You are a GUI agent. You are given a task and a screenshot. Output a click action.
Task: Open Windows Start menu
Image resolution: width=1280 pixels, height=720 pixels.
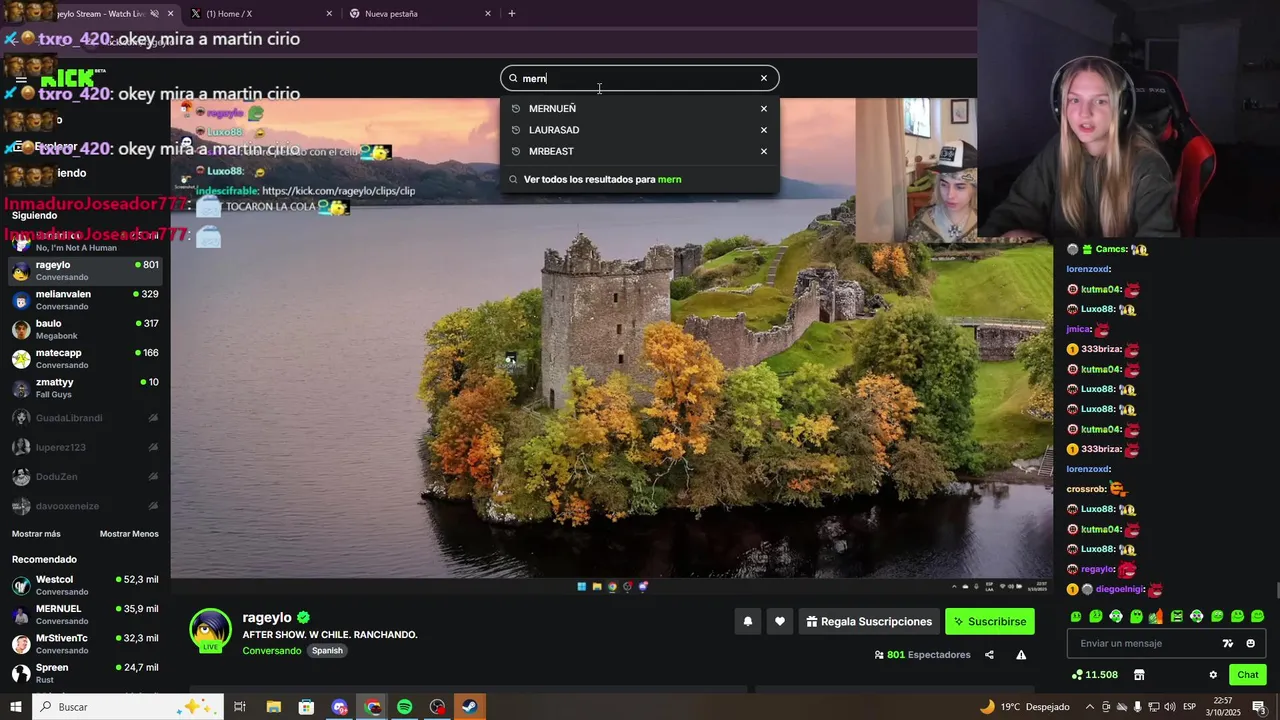coord(16,707)
